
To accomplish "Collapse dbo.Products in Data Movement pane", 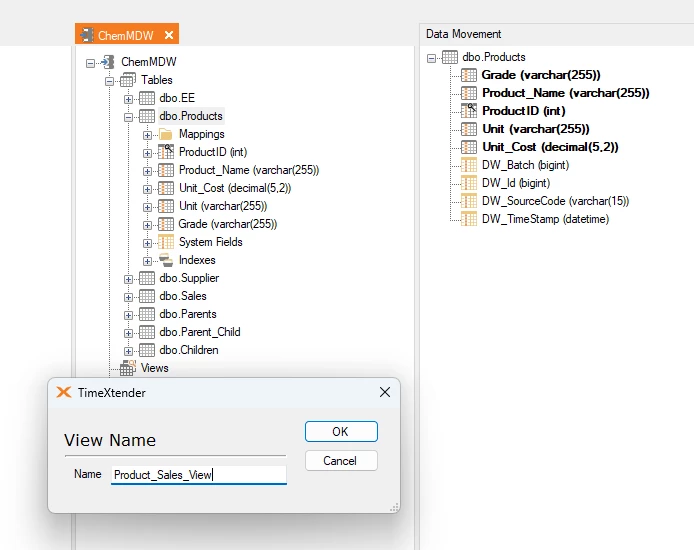I will [432, 58].
